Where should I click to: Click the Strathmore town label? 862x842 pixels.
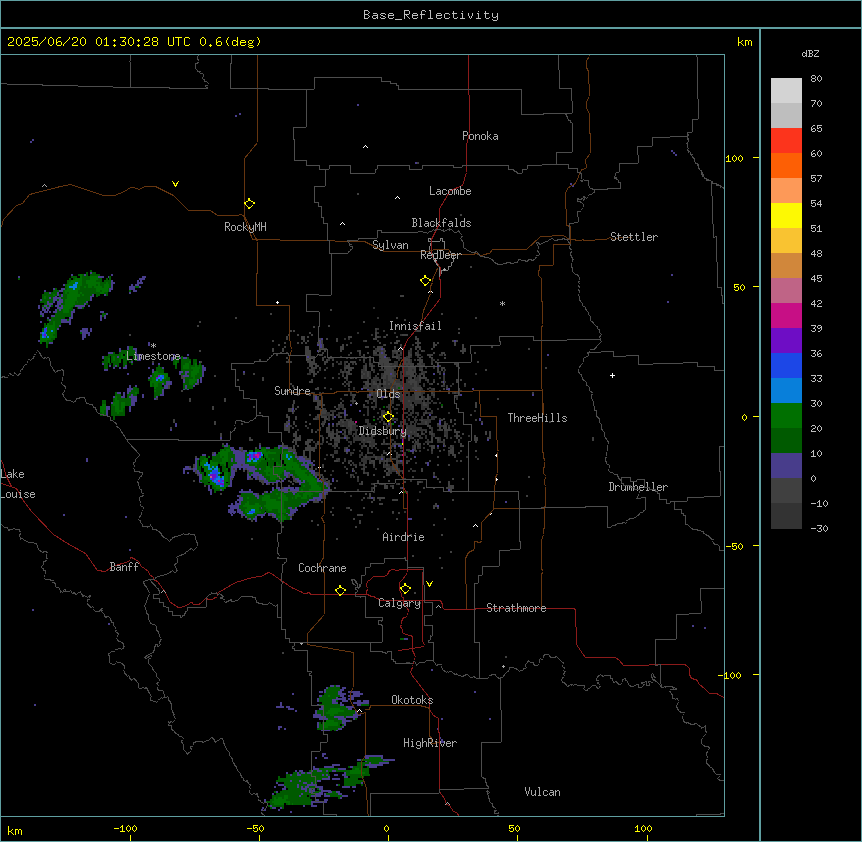516,608
